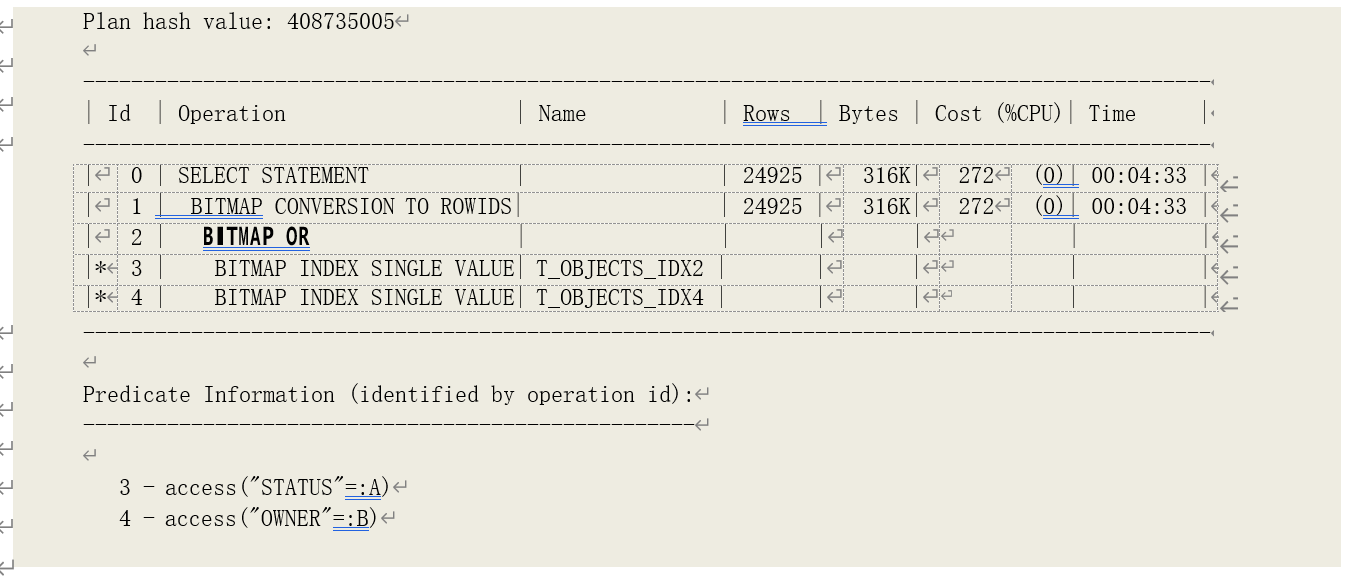Click the bold BITMAP OR text

[256, 237]
